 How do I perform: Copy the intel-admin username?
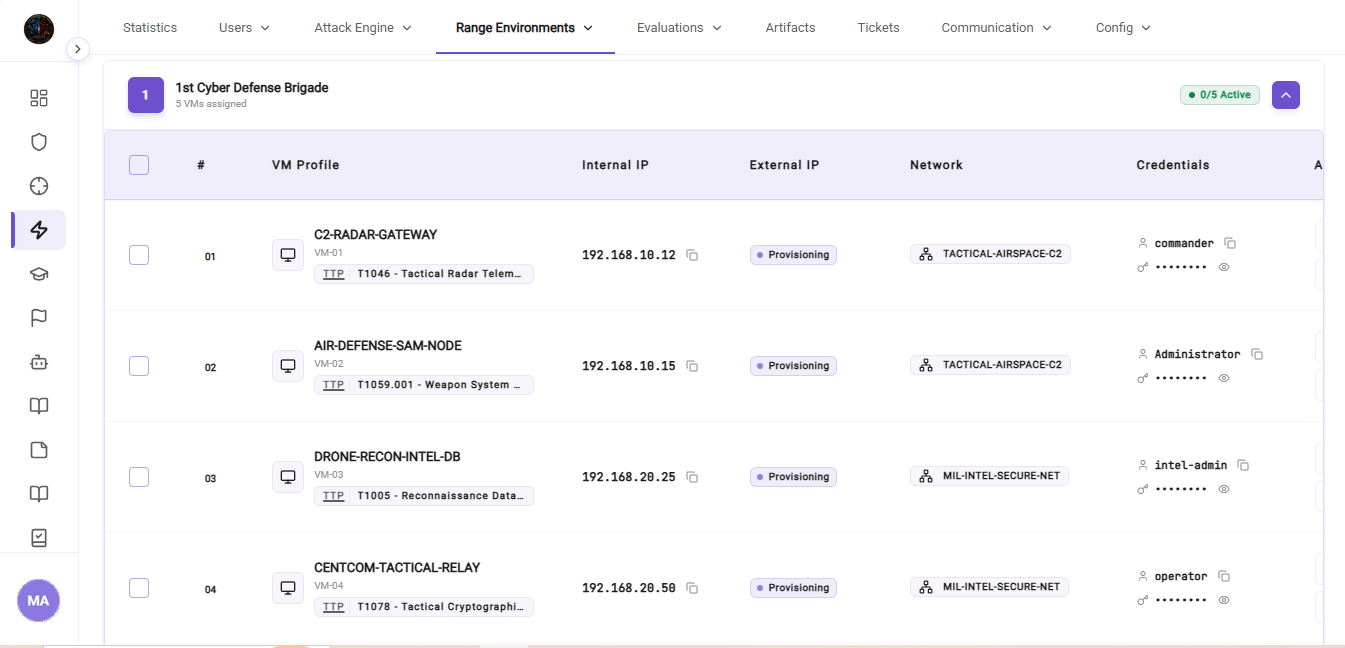(x=1243, y=465)
